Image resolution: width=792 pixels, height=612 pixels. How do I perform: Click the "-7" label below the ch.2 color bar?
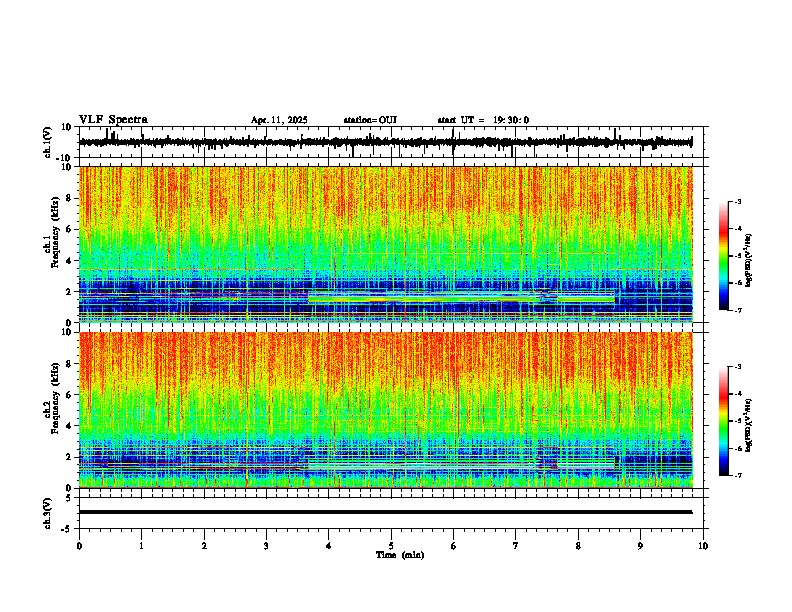tap(737, 475)
